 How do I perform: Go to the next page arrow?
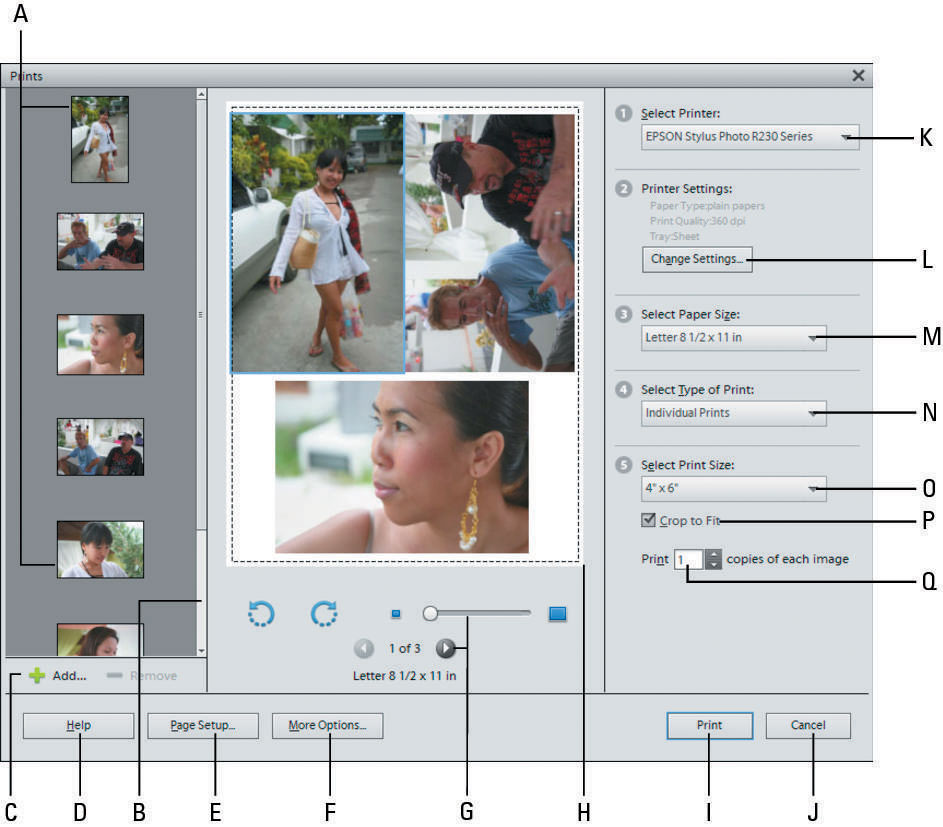coord(445,648)
